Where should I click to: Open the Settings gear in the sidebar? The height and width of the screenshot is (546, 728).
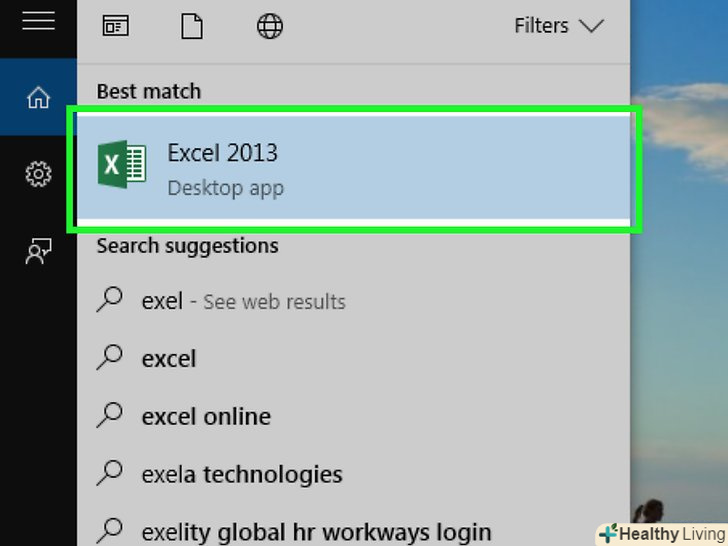(38, 174)
